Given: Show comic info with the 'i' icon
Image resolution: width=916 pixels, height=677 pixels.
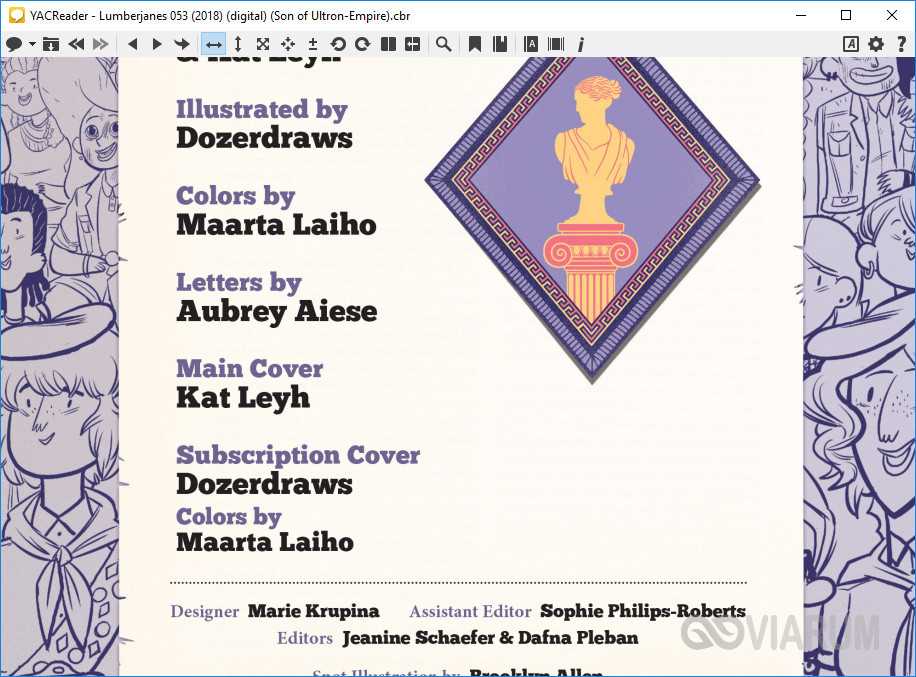Looking at the screenshot, I should coord(581,44).
